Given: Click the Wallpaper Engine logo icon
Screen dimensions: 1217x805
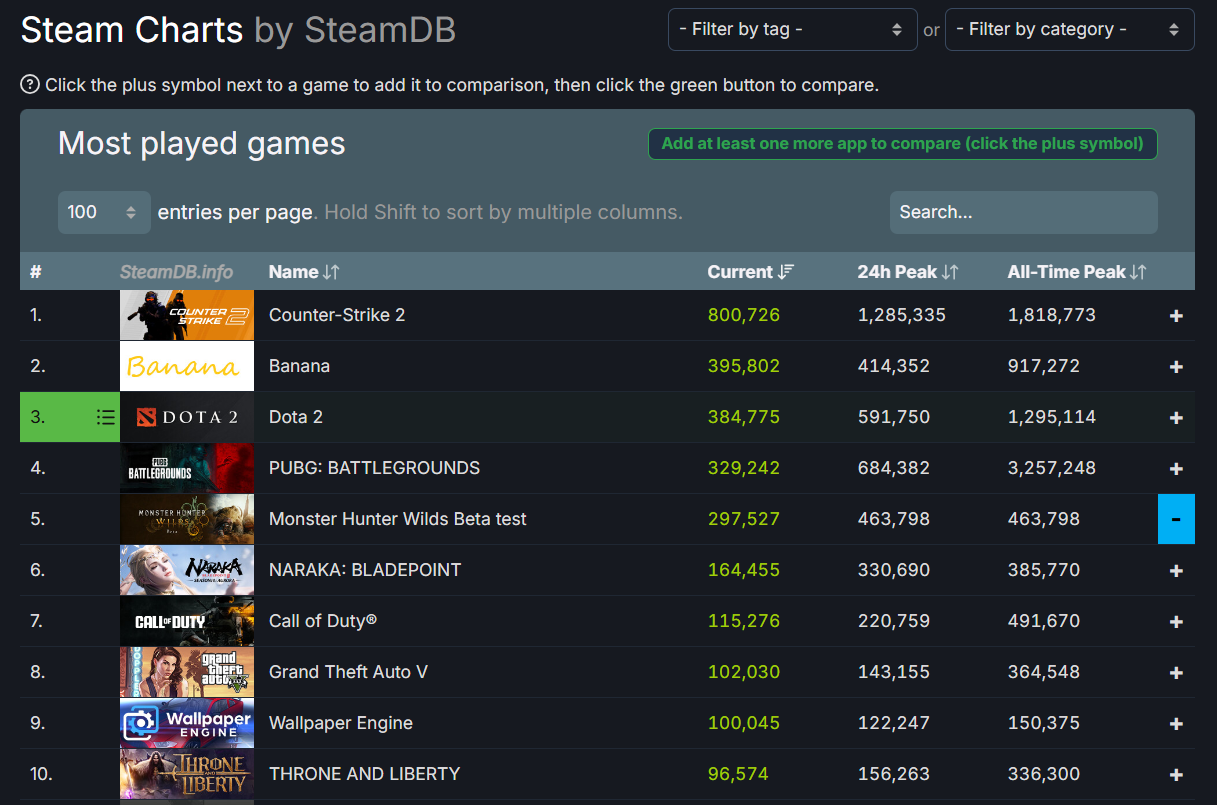Looking at the screenshot, I should pos(187,722).
